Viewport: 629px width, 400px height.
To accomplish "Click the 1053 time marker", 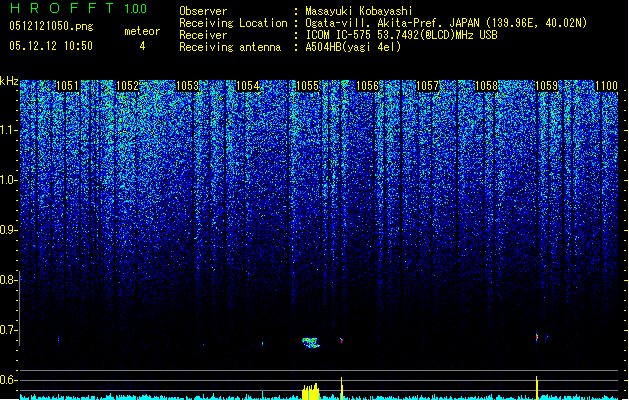I will (x=187, y=86).
